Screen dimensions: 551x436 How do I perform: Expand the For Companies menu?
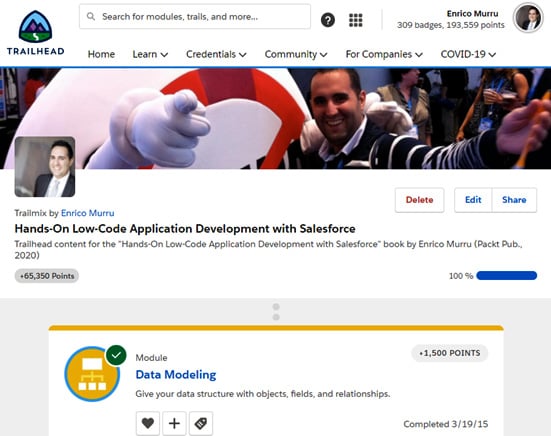tap(384, 54)
